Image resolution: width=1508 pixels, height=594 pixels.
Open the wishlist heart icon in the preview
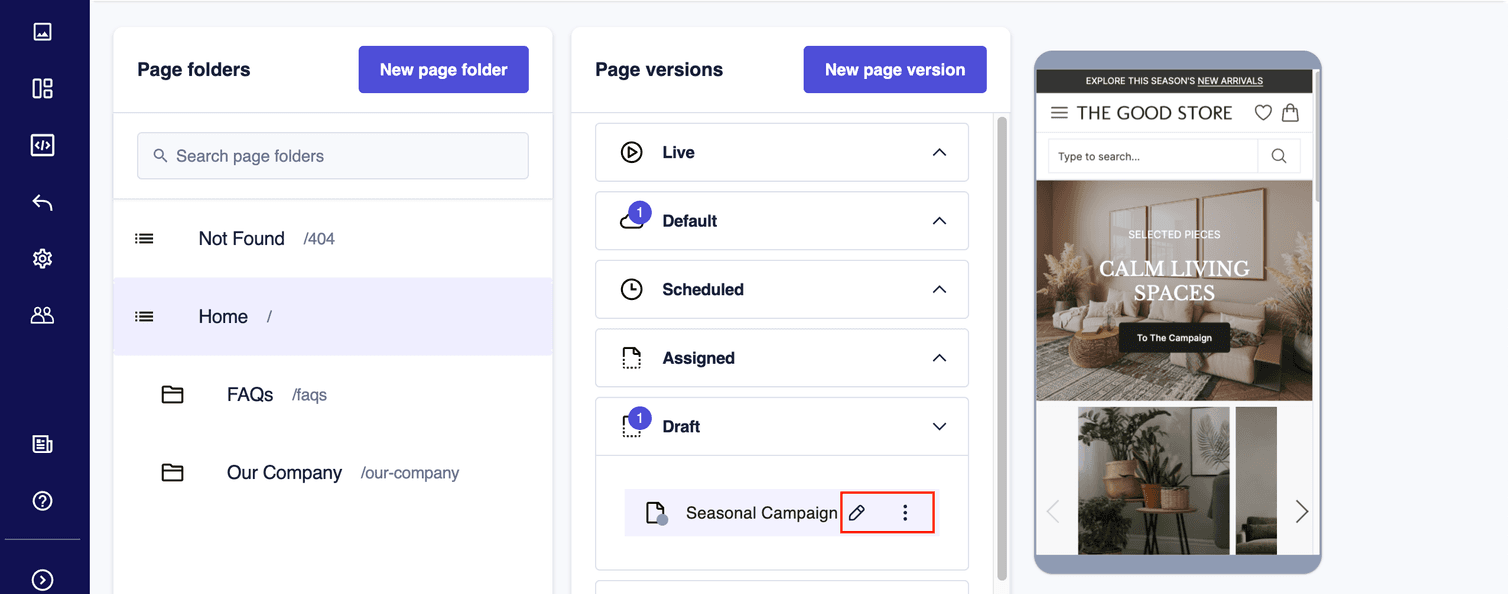pyautogui.click(x=1263, y=112)
